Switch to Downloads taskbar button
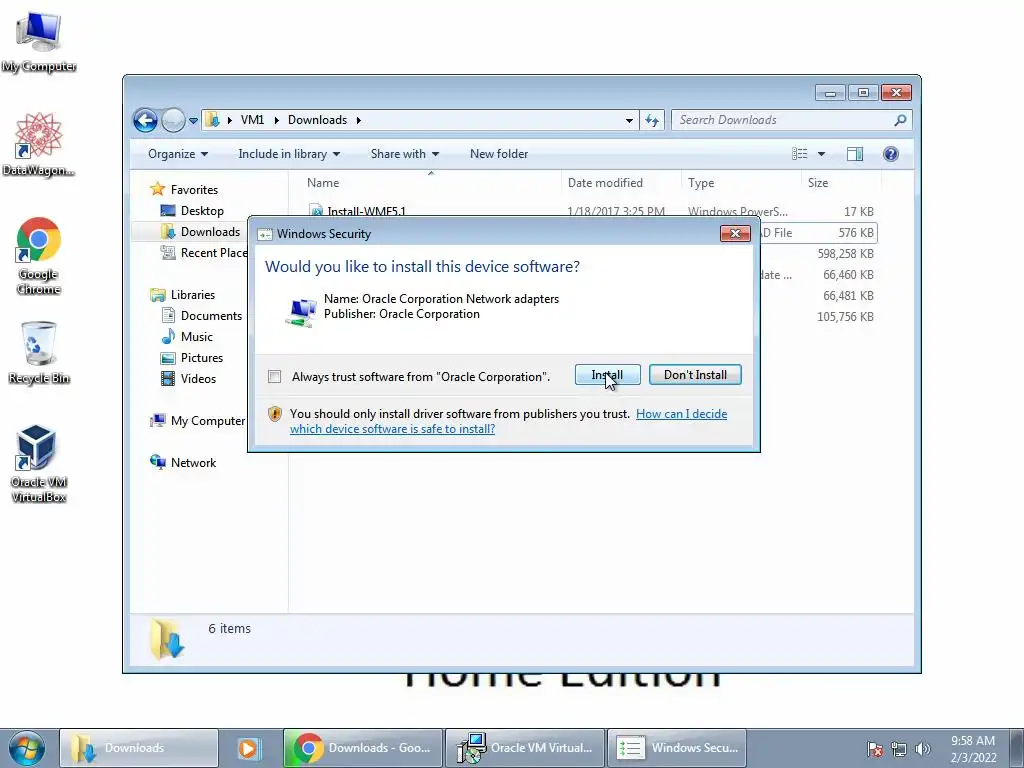The image size is (1024, 768). click(138, 748)
